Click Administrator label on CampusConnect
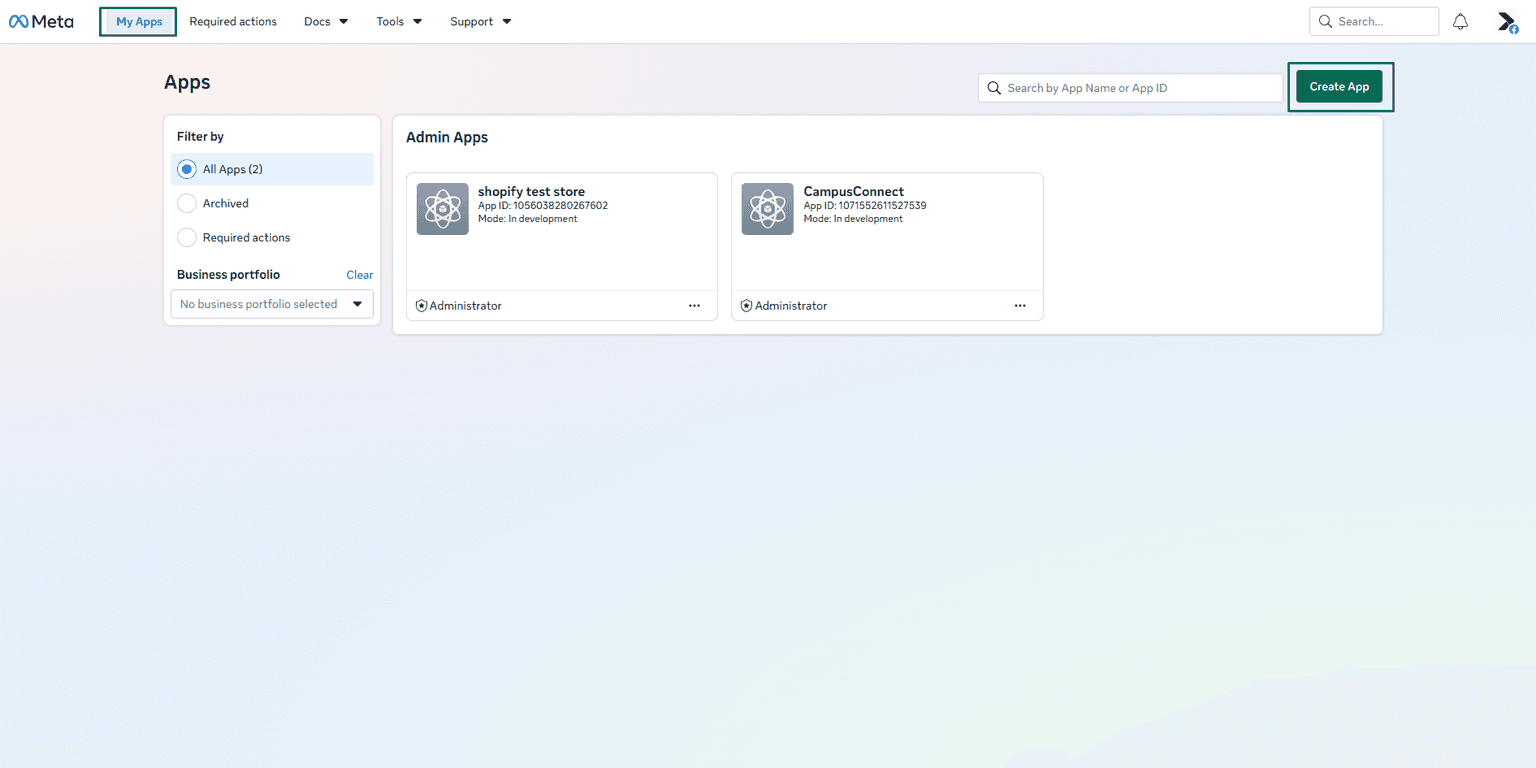1536x768 pixels. point(791,306)
